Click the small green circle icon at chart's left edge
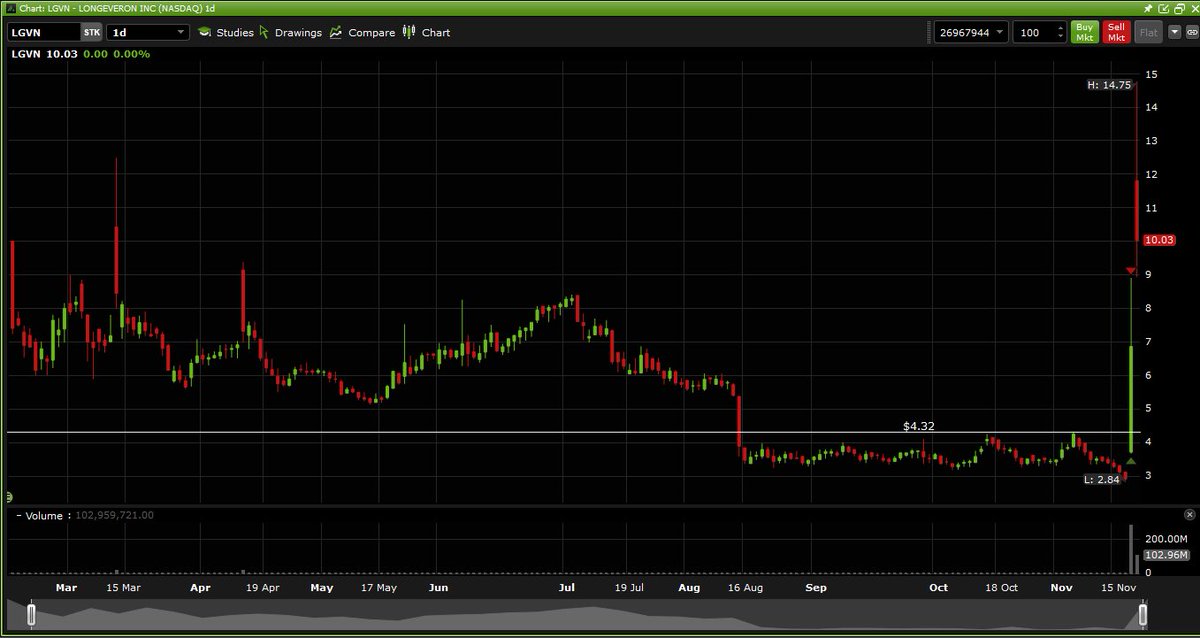The image size is (1200, 638). (x=8, y=496)
